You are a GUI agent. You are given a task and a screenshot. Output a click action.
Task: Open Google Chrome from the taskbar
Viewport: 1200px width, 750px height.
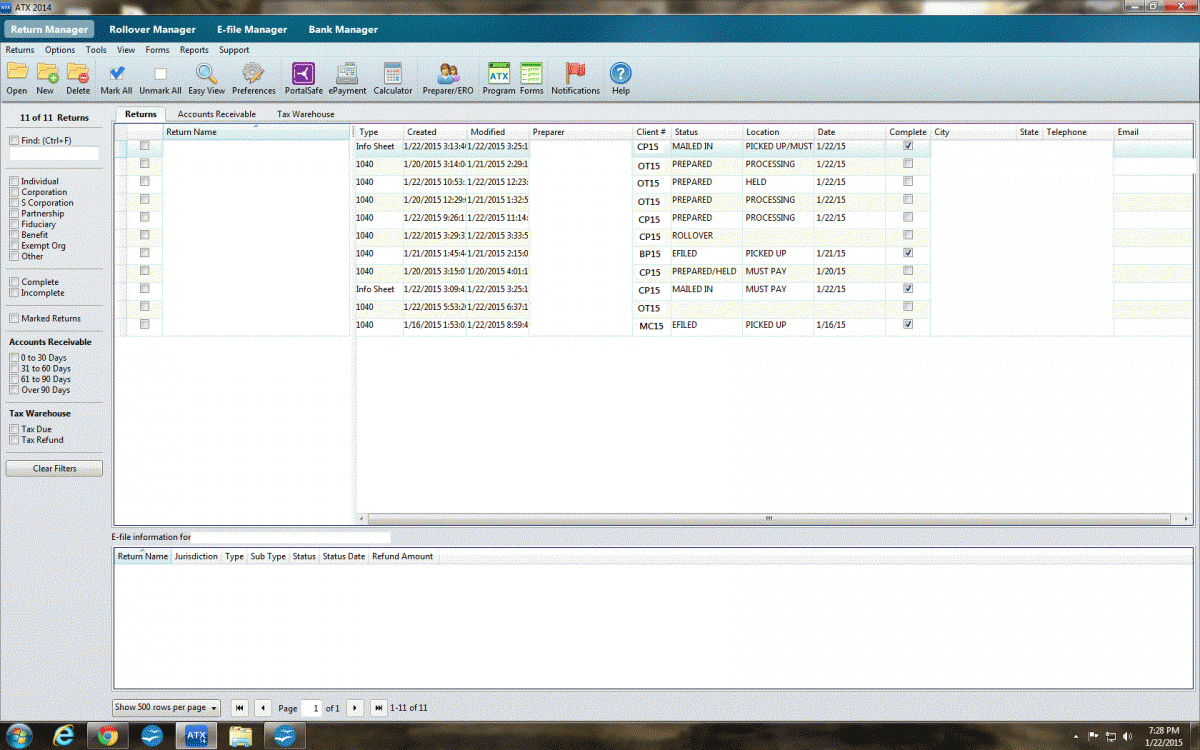[x=108, y=736]
